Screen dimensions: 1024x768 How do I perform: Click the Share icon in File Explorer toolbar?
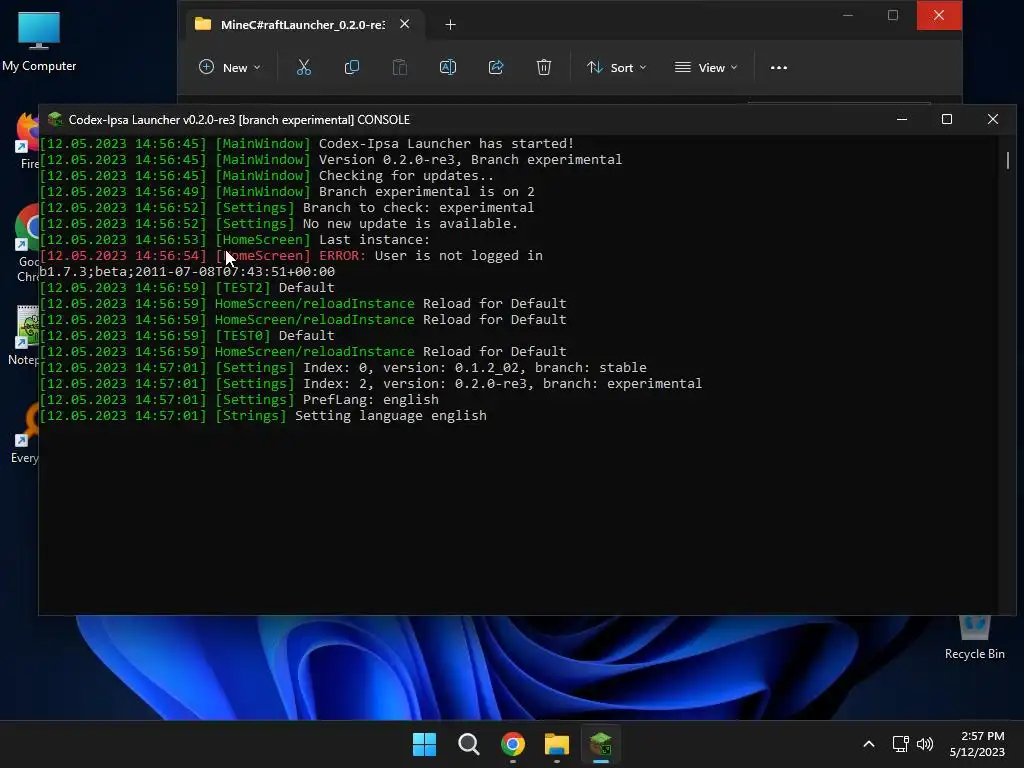[x=496, y=67]
